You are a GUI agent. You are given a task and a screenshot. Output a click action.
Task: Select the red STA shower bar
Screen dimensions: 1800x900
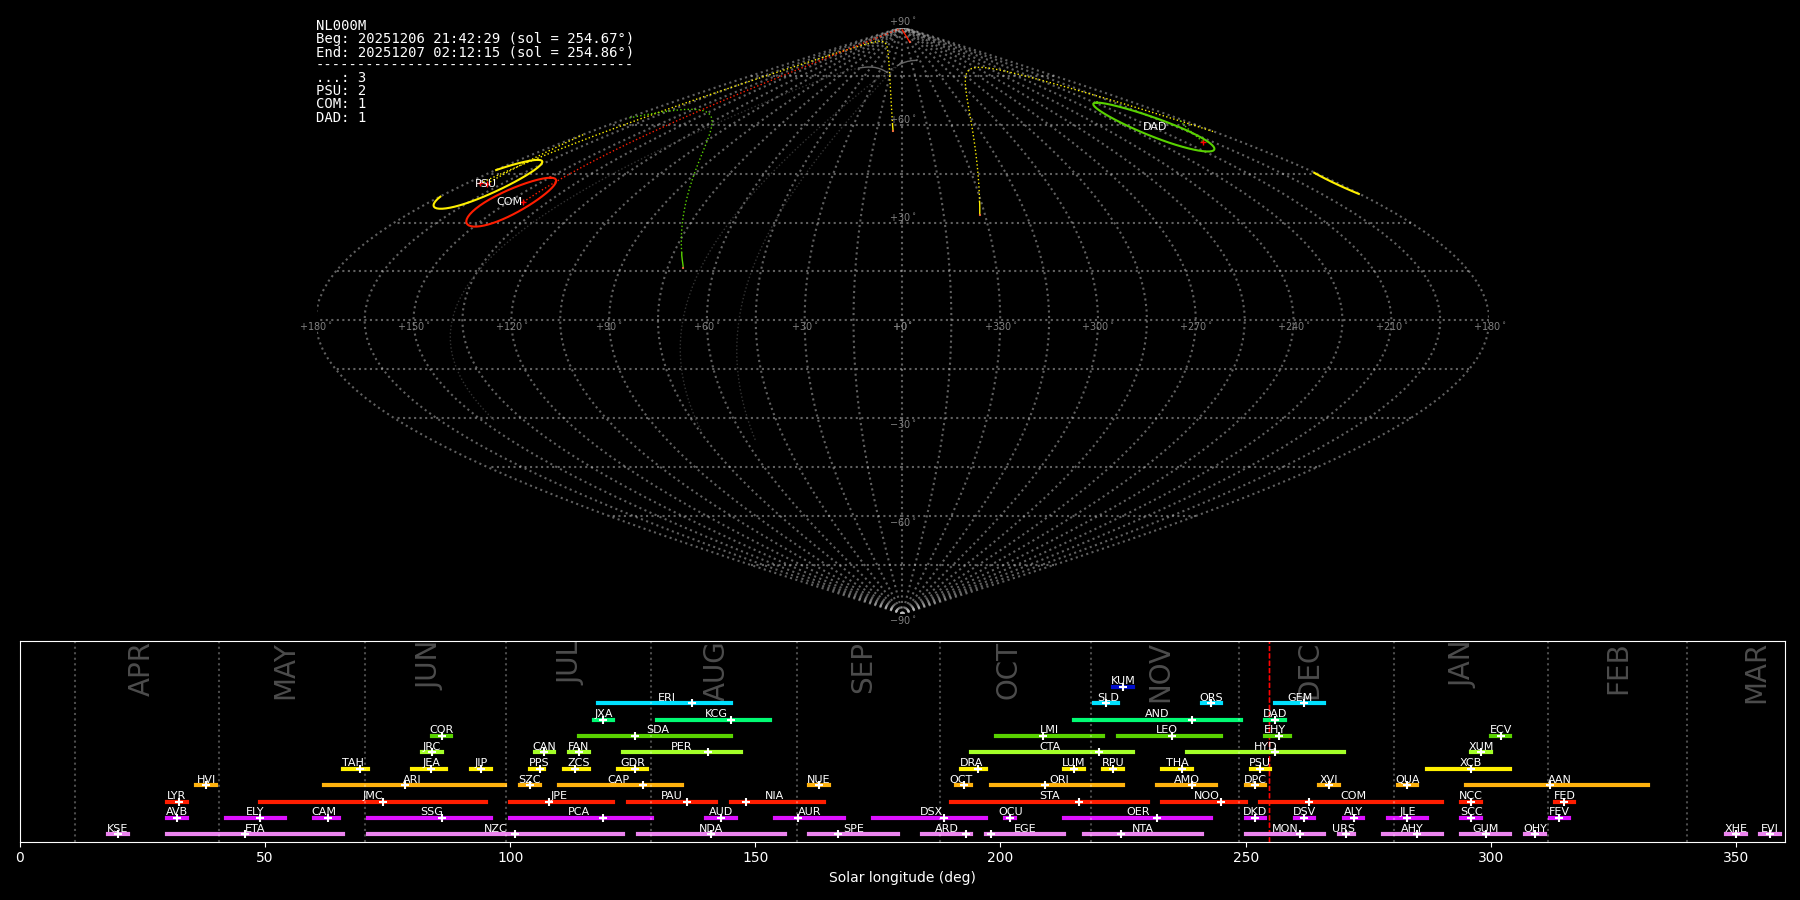[x=1010, y=802]
